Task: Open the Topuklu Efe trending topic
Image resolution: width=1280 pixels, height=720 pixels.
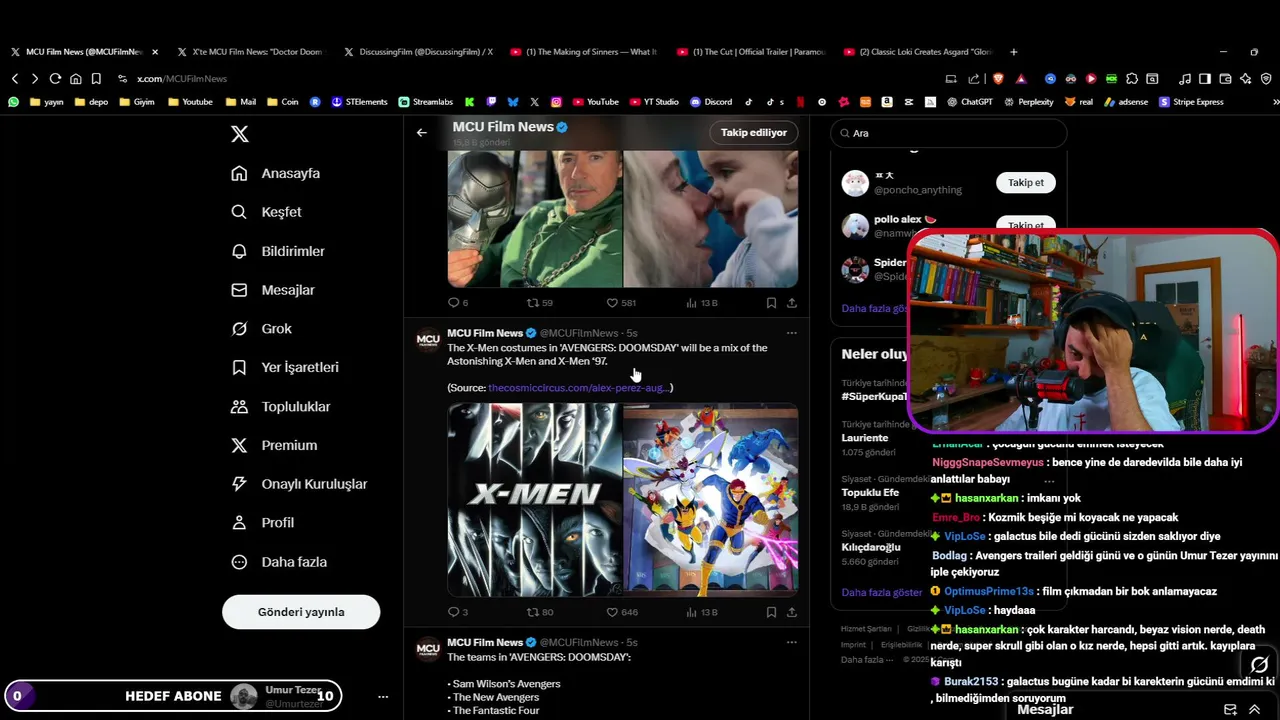Action: (870, 493)
